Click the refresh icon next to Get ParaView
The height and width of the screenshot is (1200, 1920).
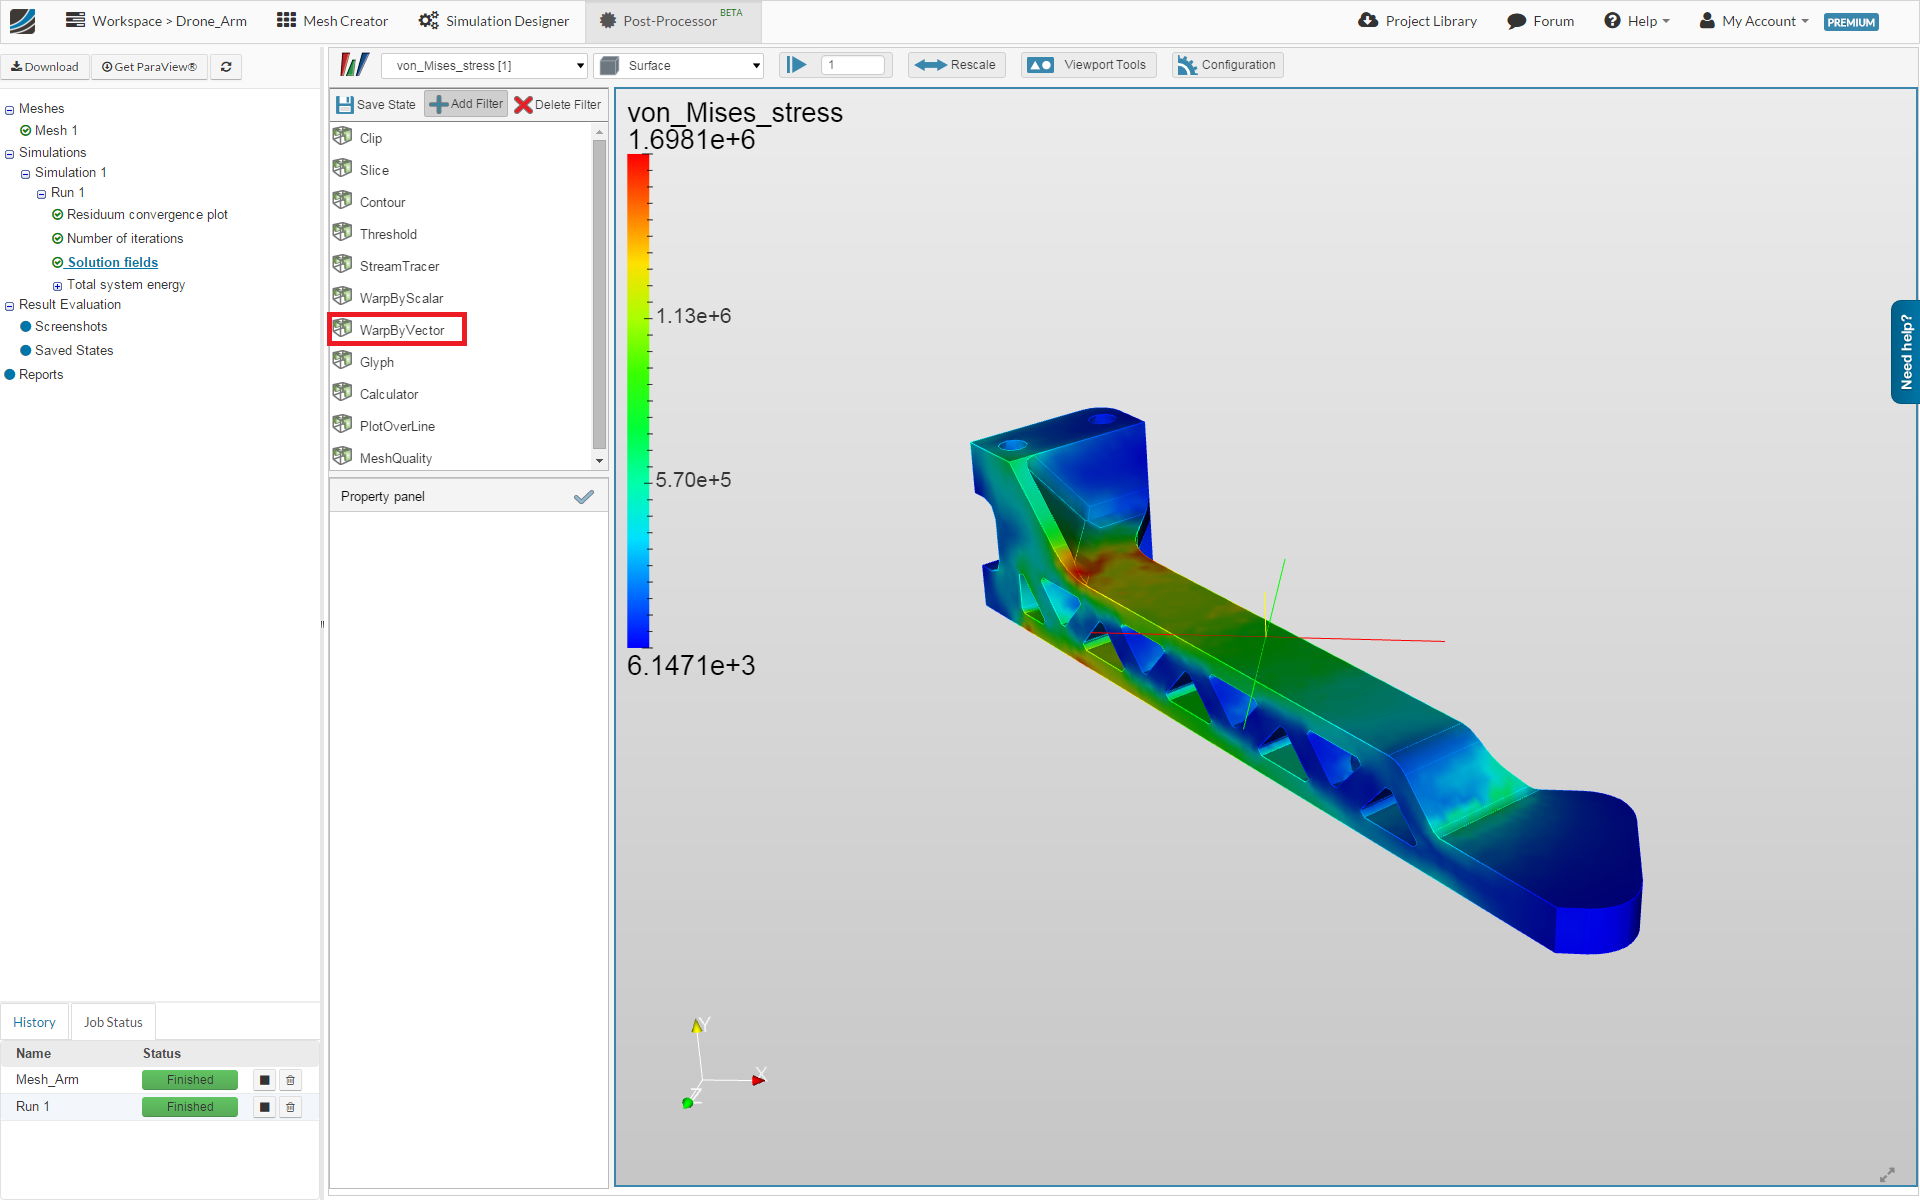click(x=226, y=67)
